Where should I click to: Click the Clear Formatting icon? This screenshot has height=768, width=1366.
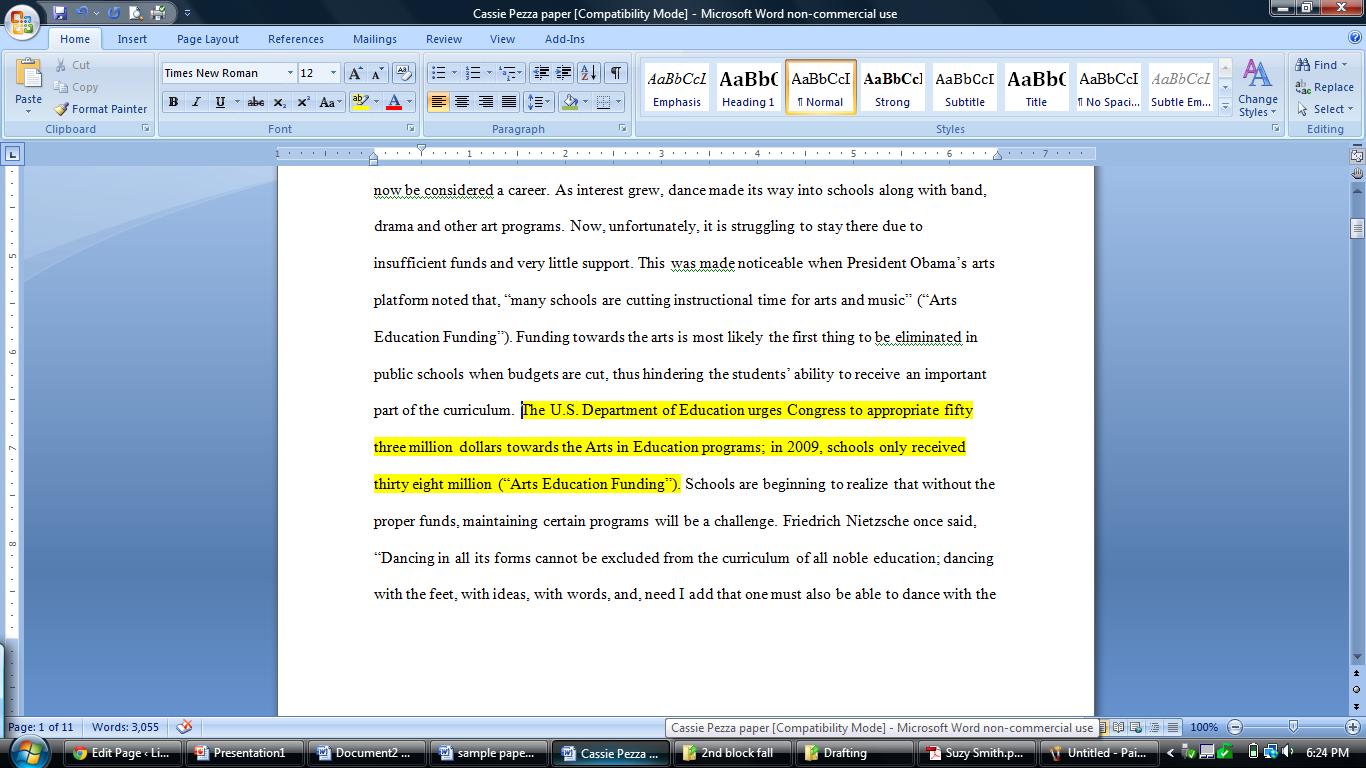(404, 73)
